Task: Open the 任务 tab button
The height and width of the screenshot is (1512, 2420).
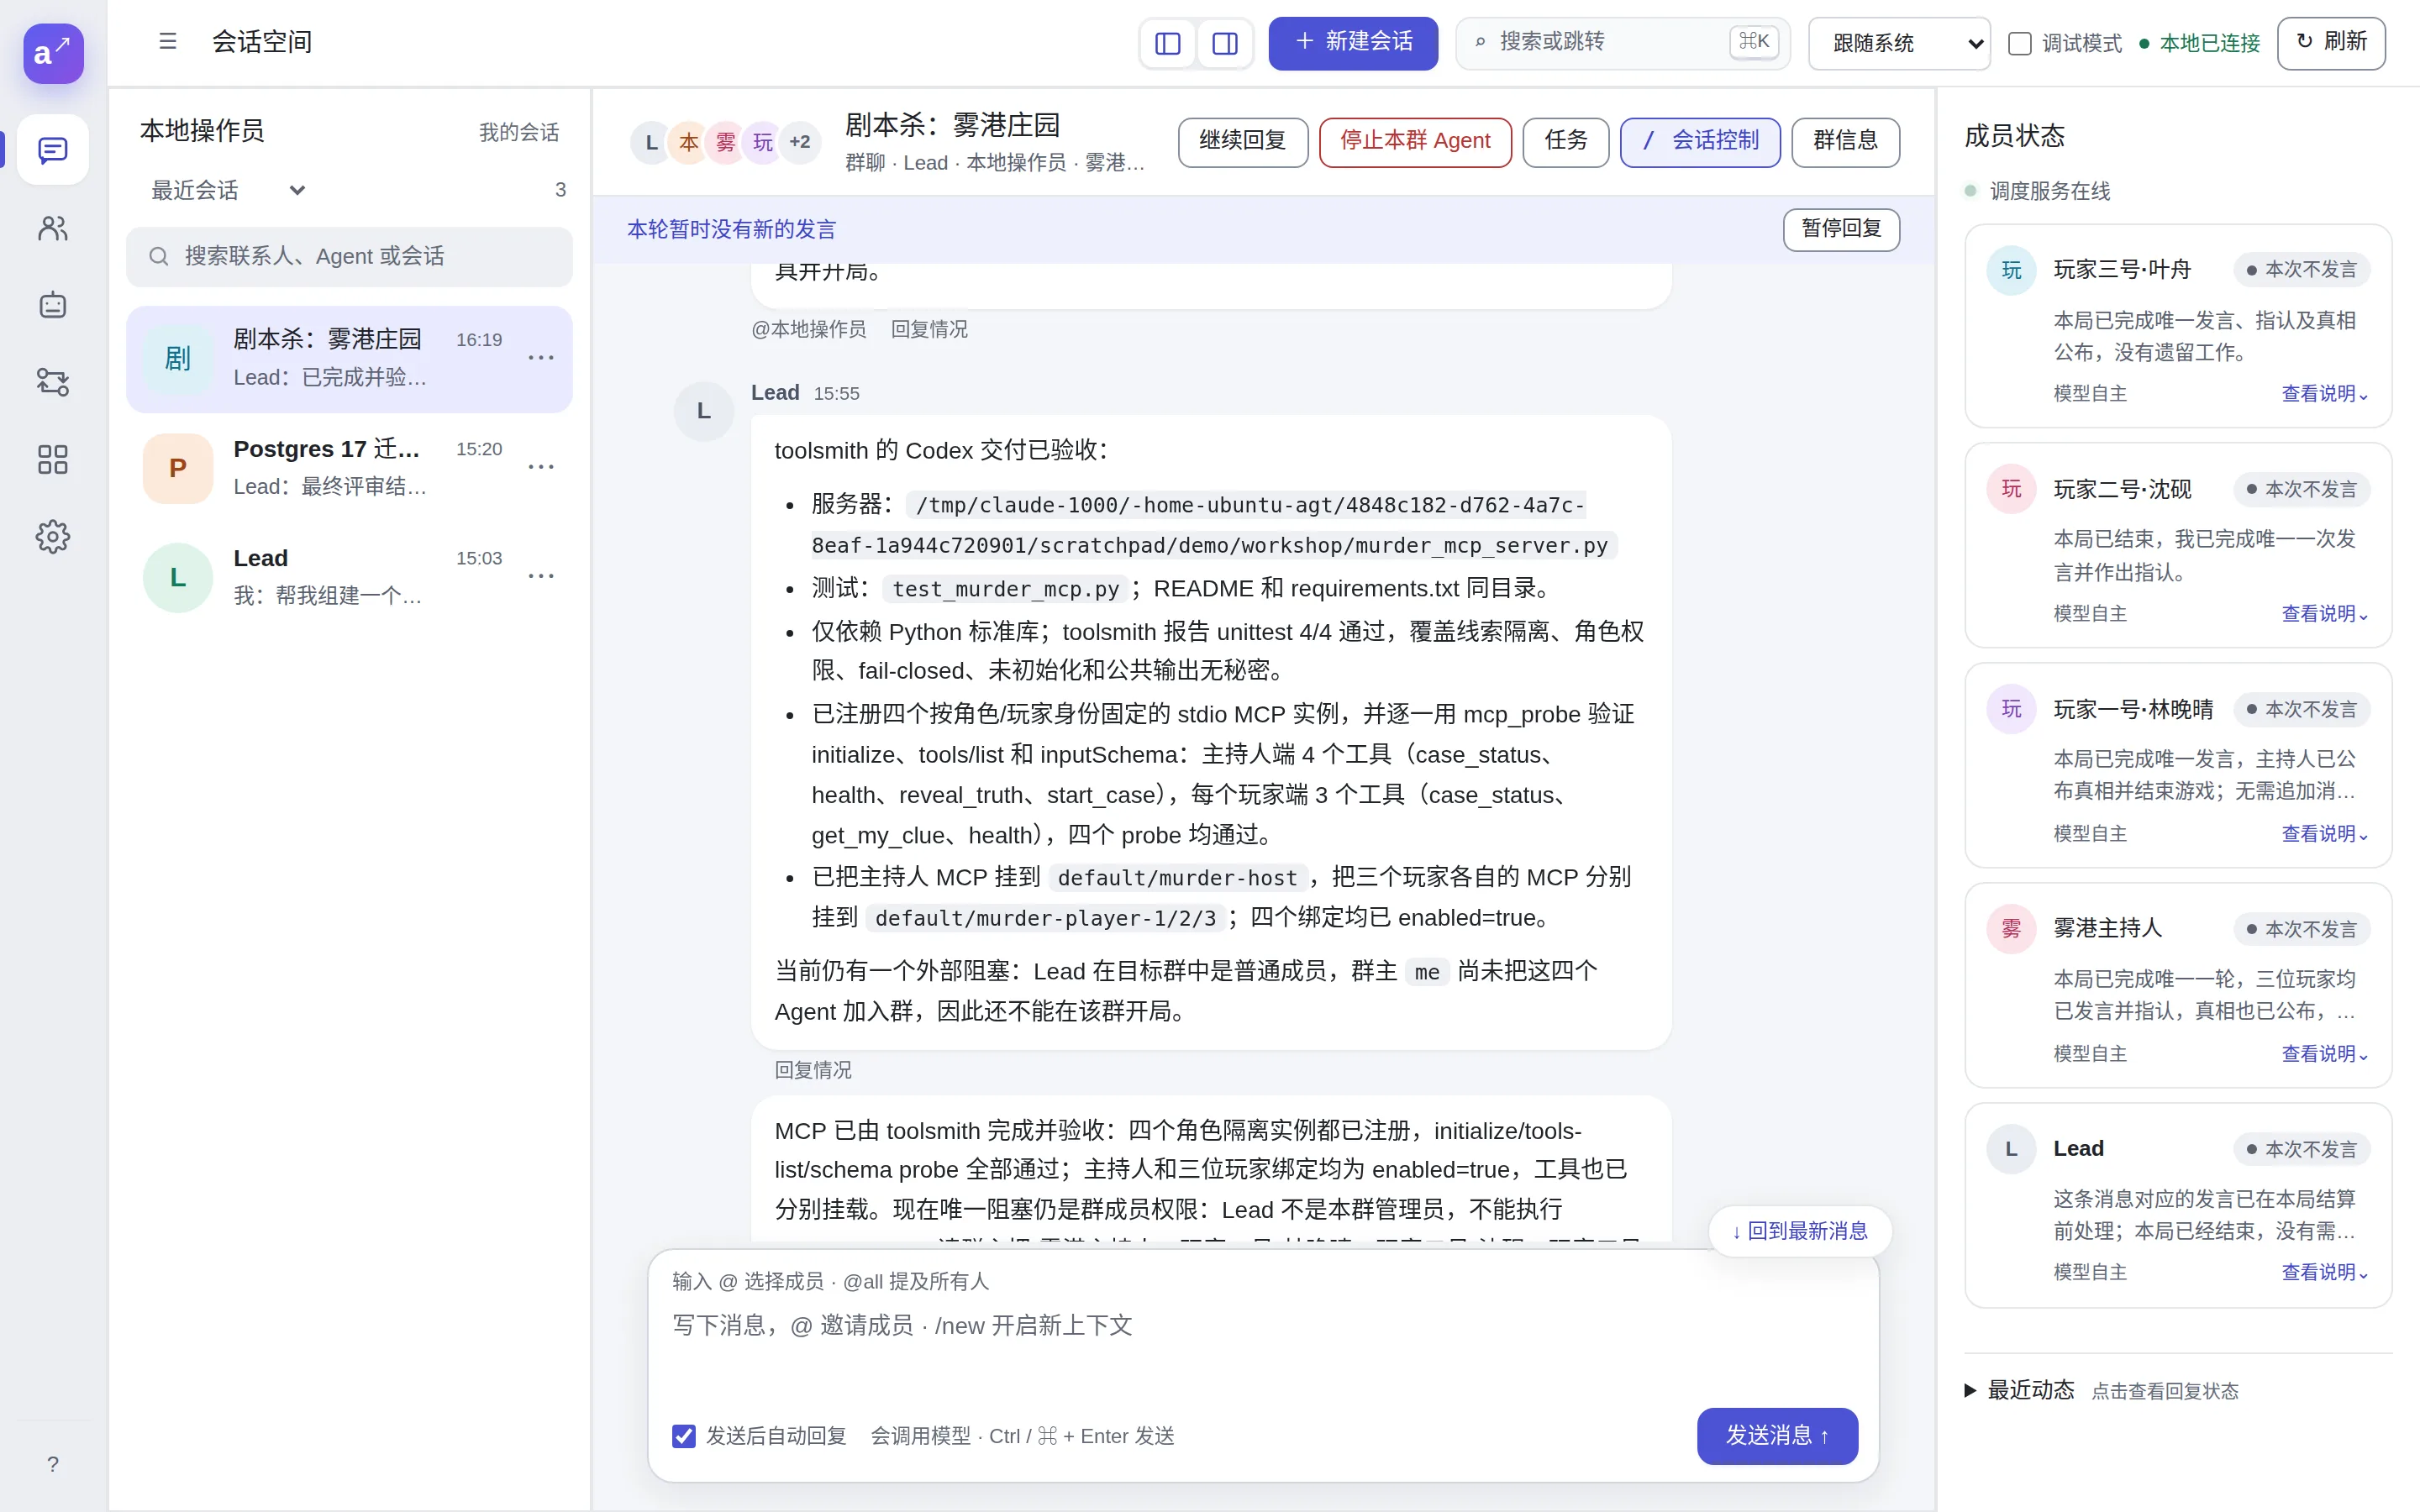Action: tap(1566, 142)
